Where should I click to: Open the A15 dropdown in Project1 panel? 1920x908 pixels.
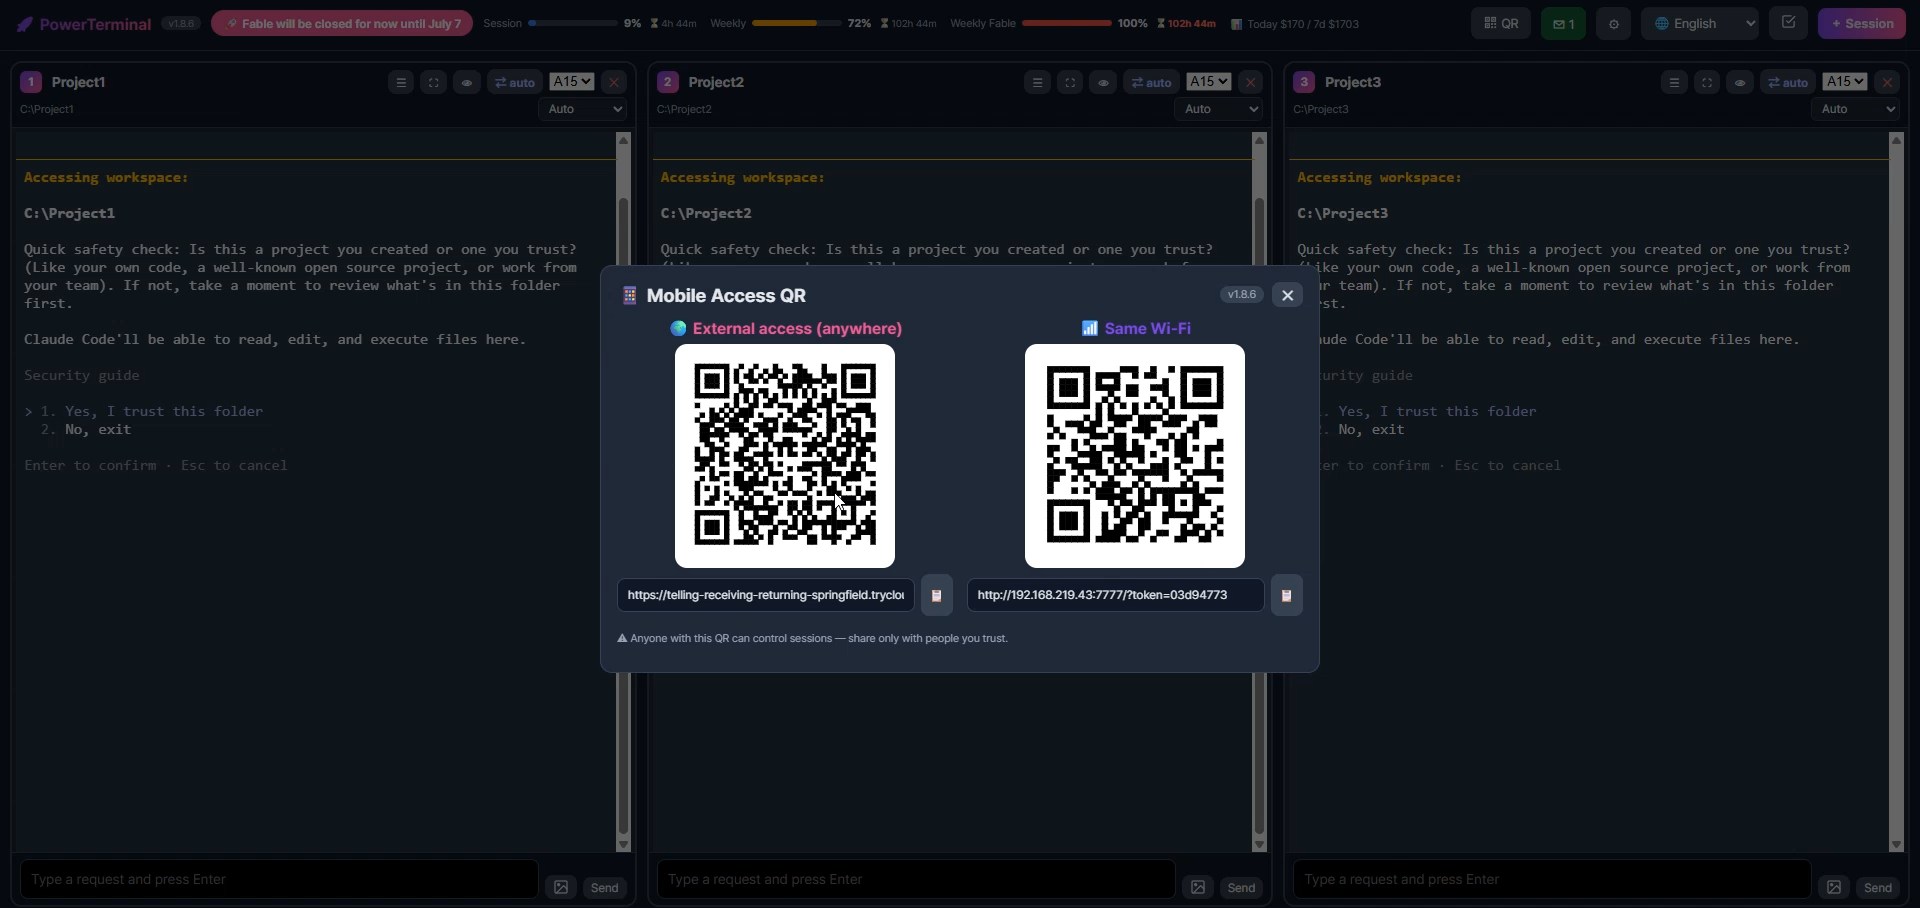tap(572, 82)
